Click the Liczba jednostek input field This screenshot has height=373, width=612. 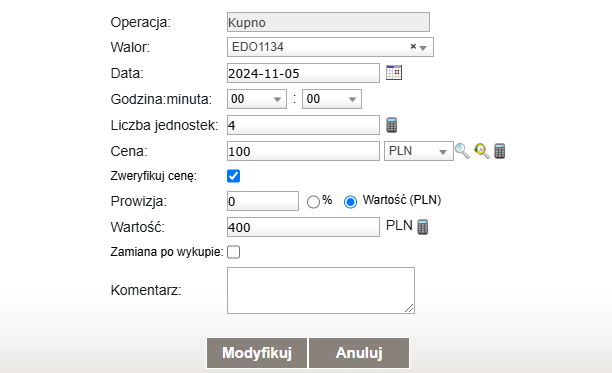coord(303,125)
